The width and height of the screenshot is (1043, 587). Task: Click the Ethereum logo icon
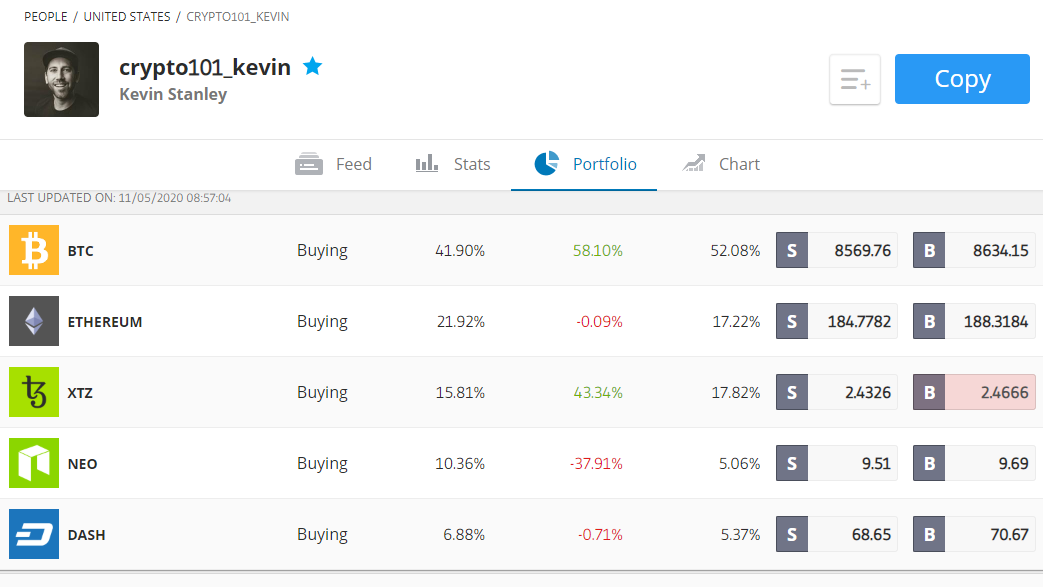(34, 321)
